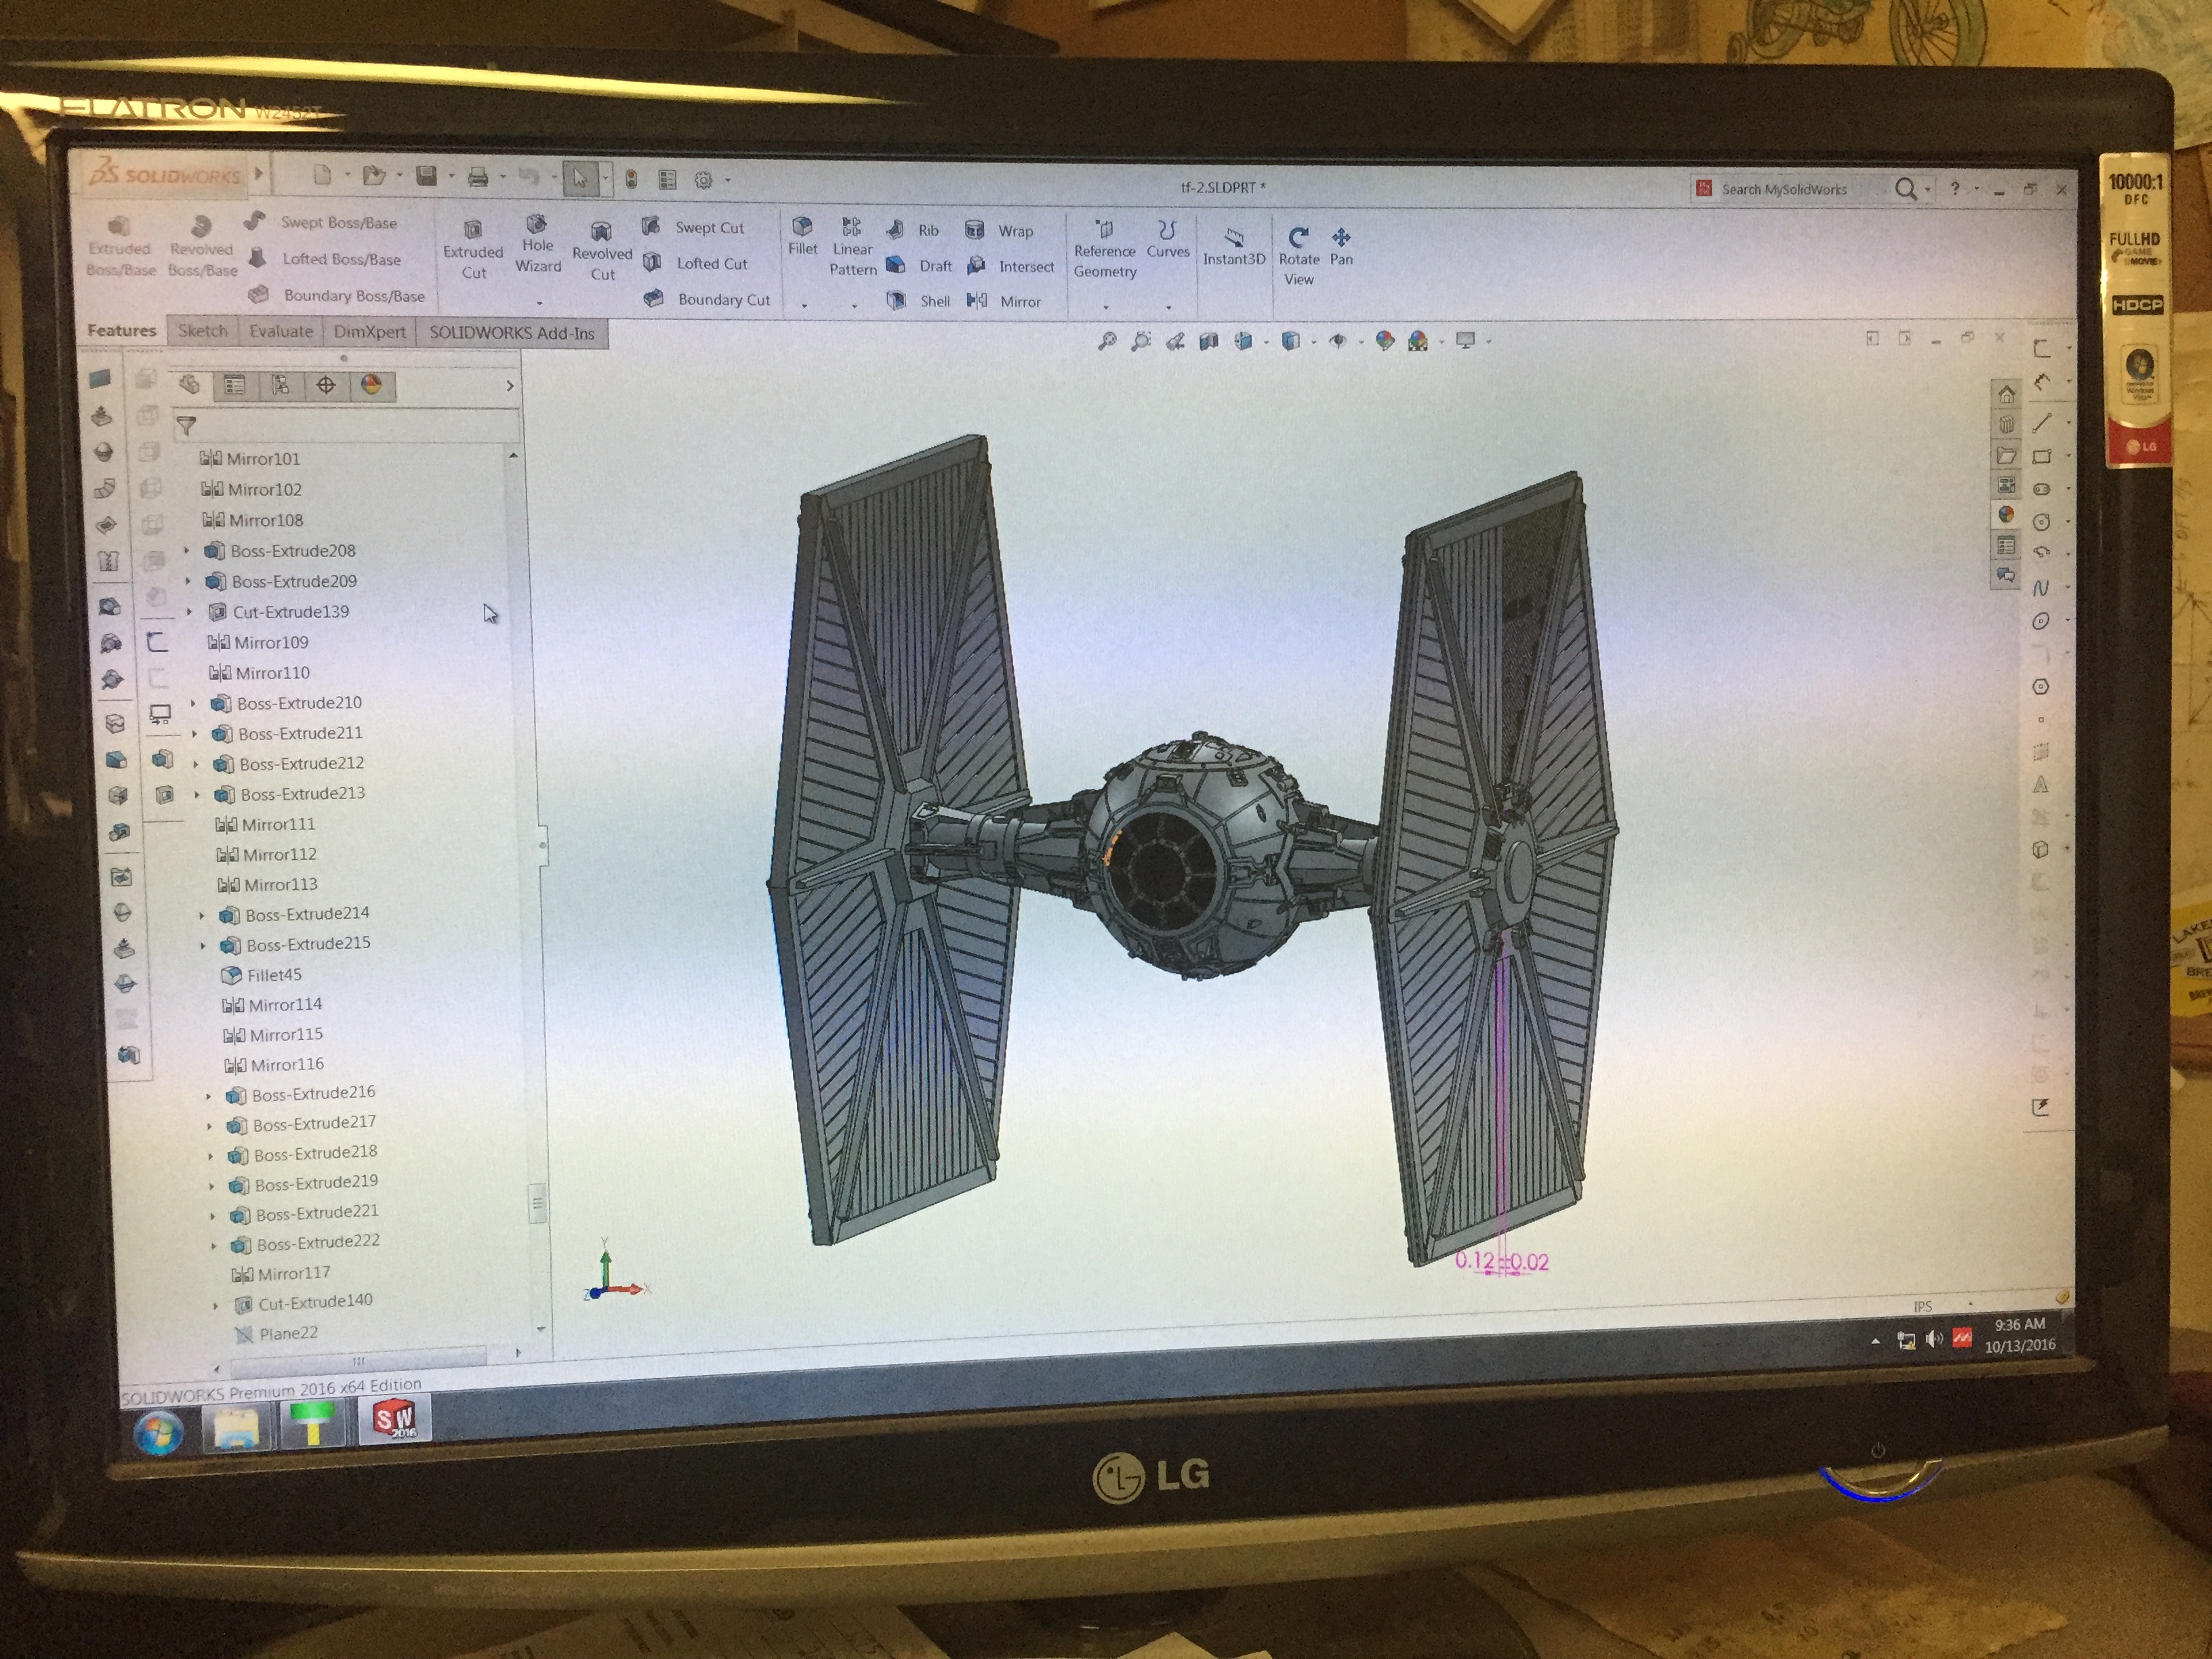Select Fillet45 in the feature tree

pyautogui.click(x=261, y=975)
